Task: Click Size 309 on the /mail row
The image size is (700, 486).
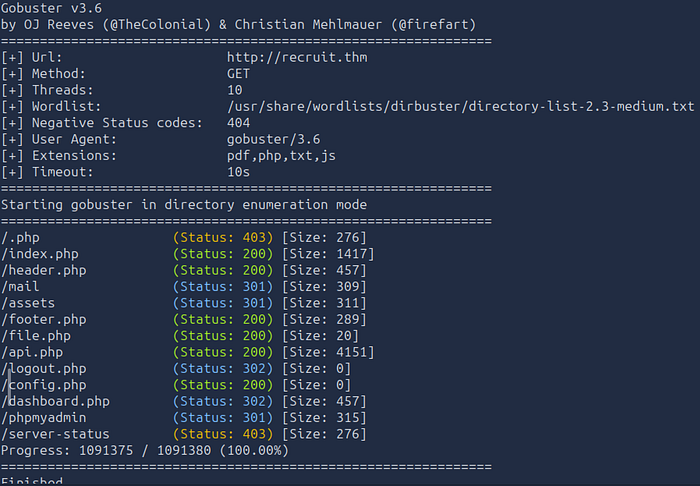Action: coord(324,287)
